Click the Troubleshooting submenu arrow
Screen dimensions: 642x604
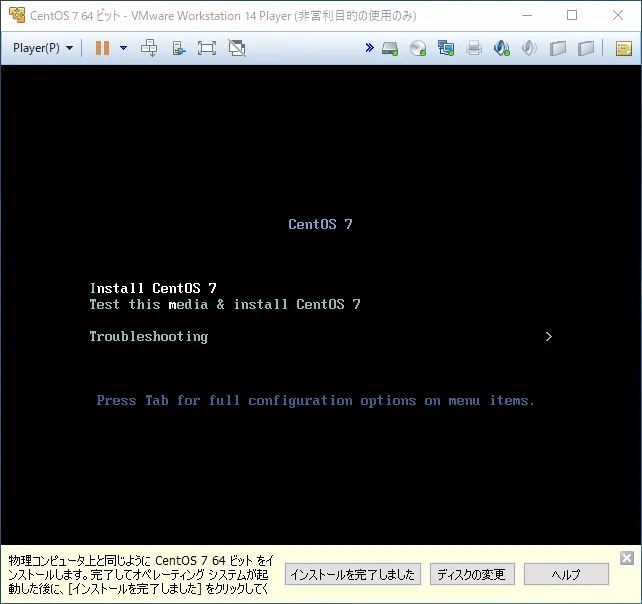[549, 337]
